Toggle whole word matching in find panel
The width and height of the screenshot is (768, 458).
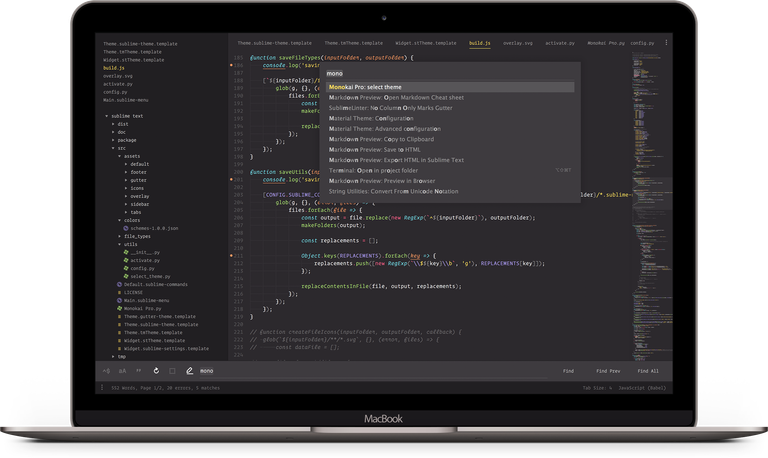139,371
